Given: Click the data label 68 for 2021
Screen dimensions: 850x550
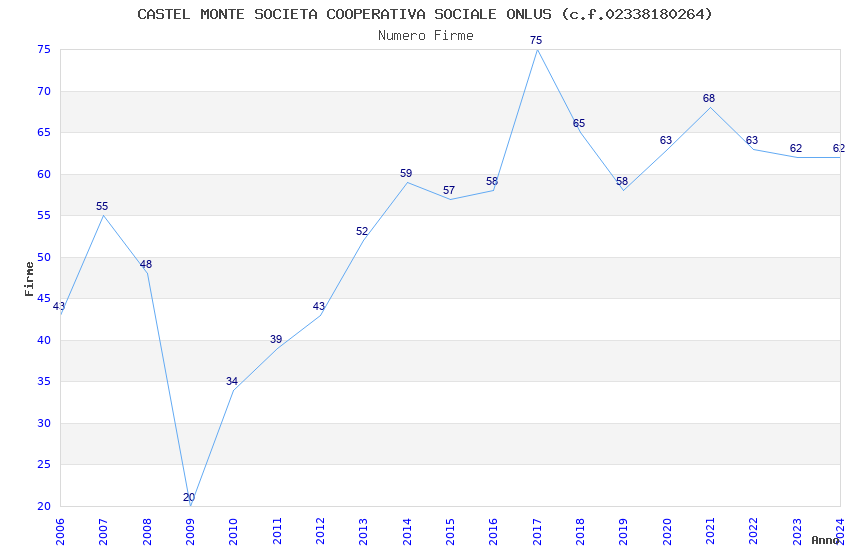Looking at the screenshot, I should click(x=709, y=99).
